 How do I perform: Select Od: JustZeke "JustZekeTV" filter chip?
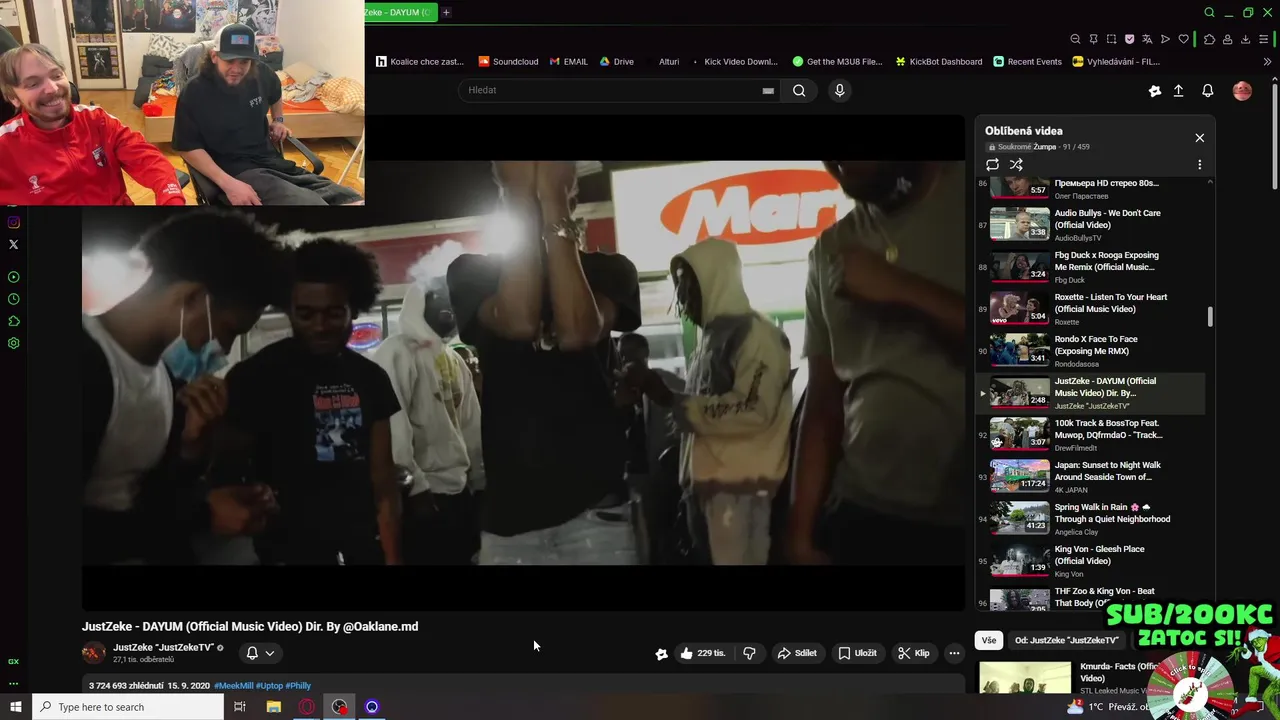click(x=1066, y=640)
